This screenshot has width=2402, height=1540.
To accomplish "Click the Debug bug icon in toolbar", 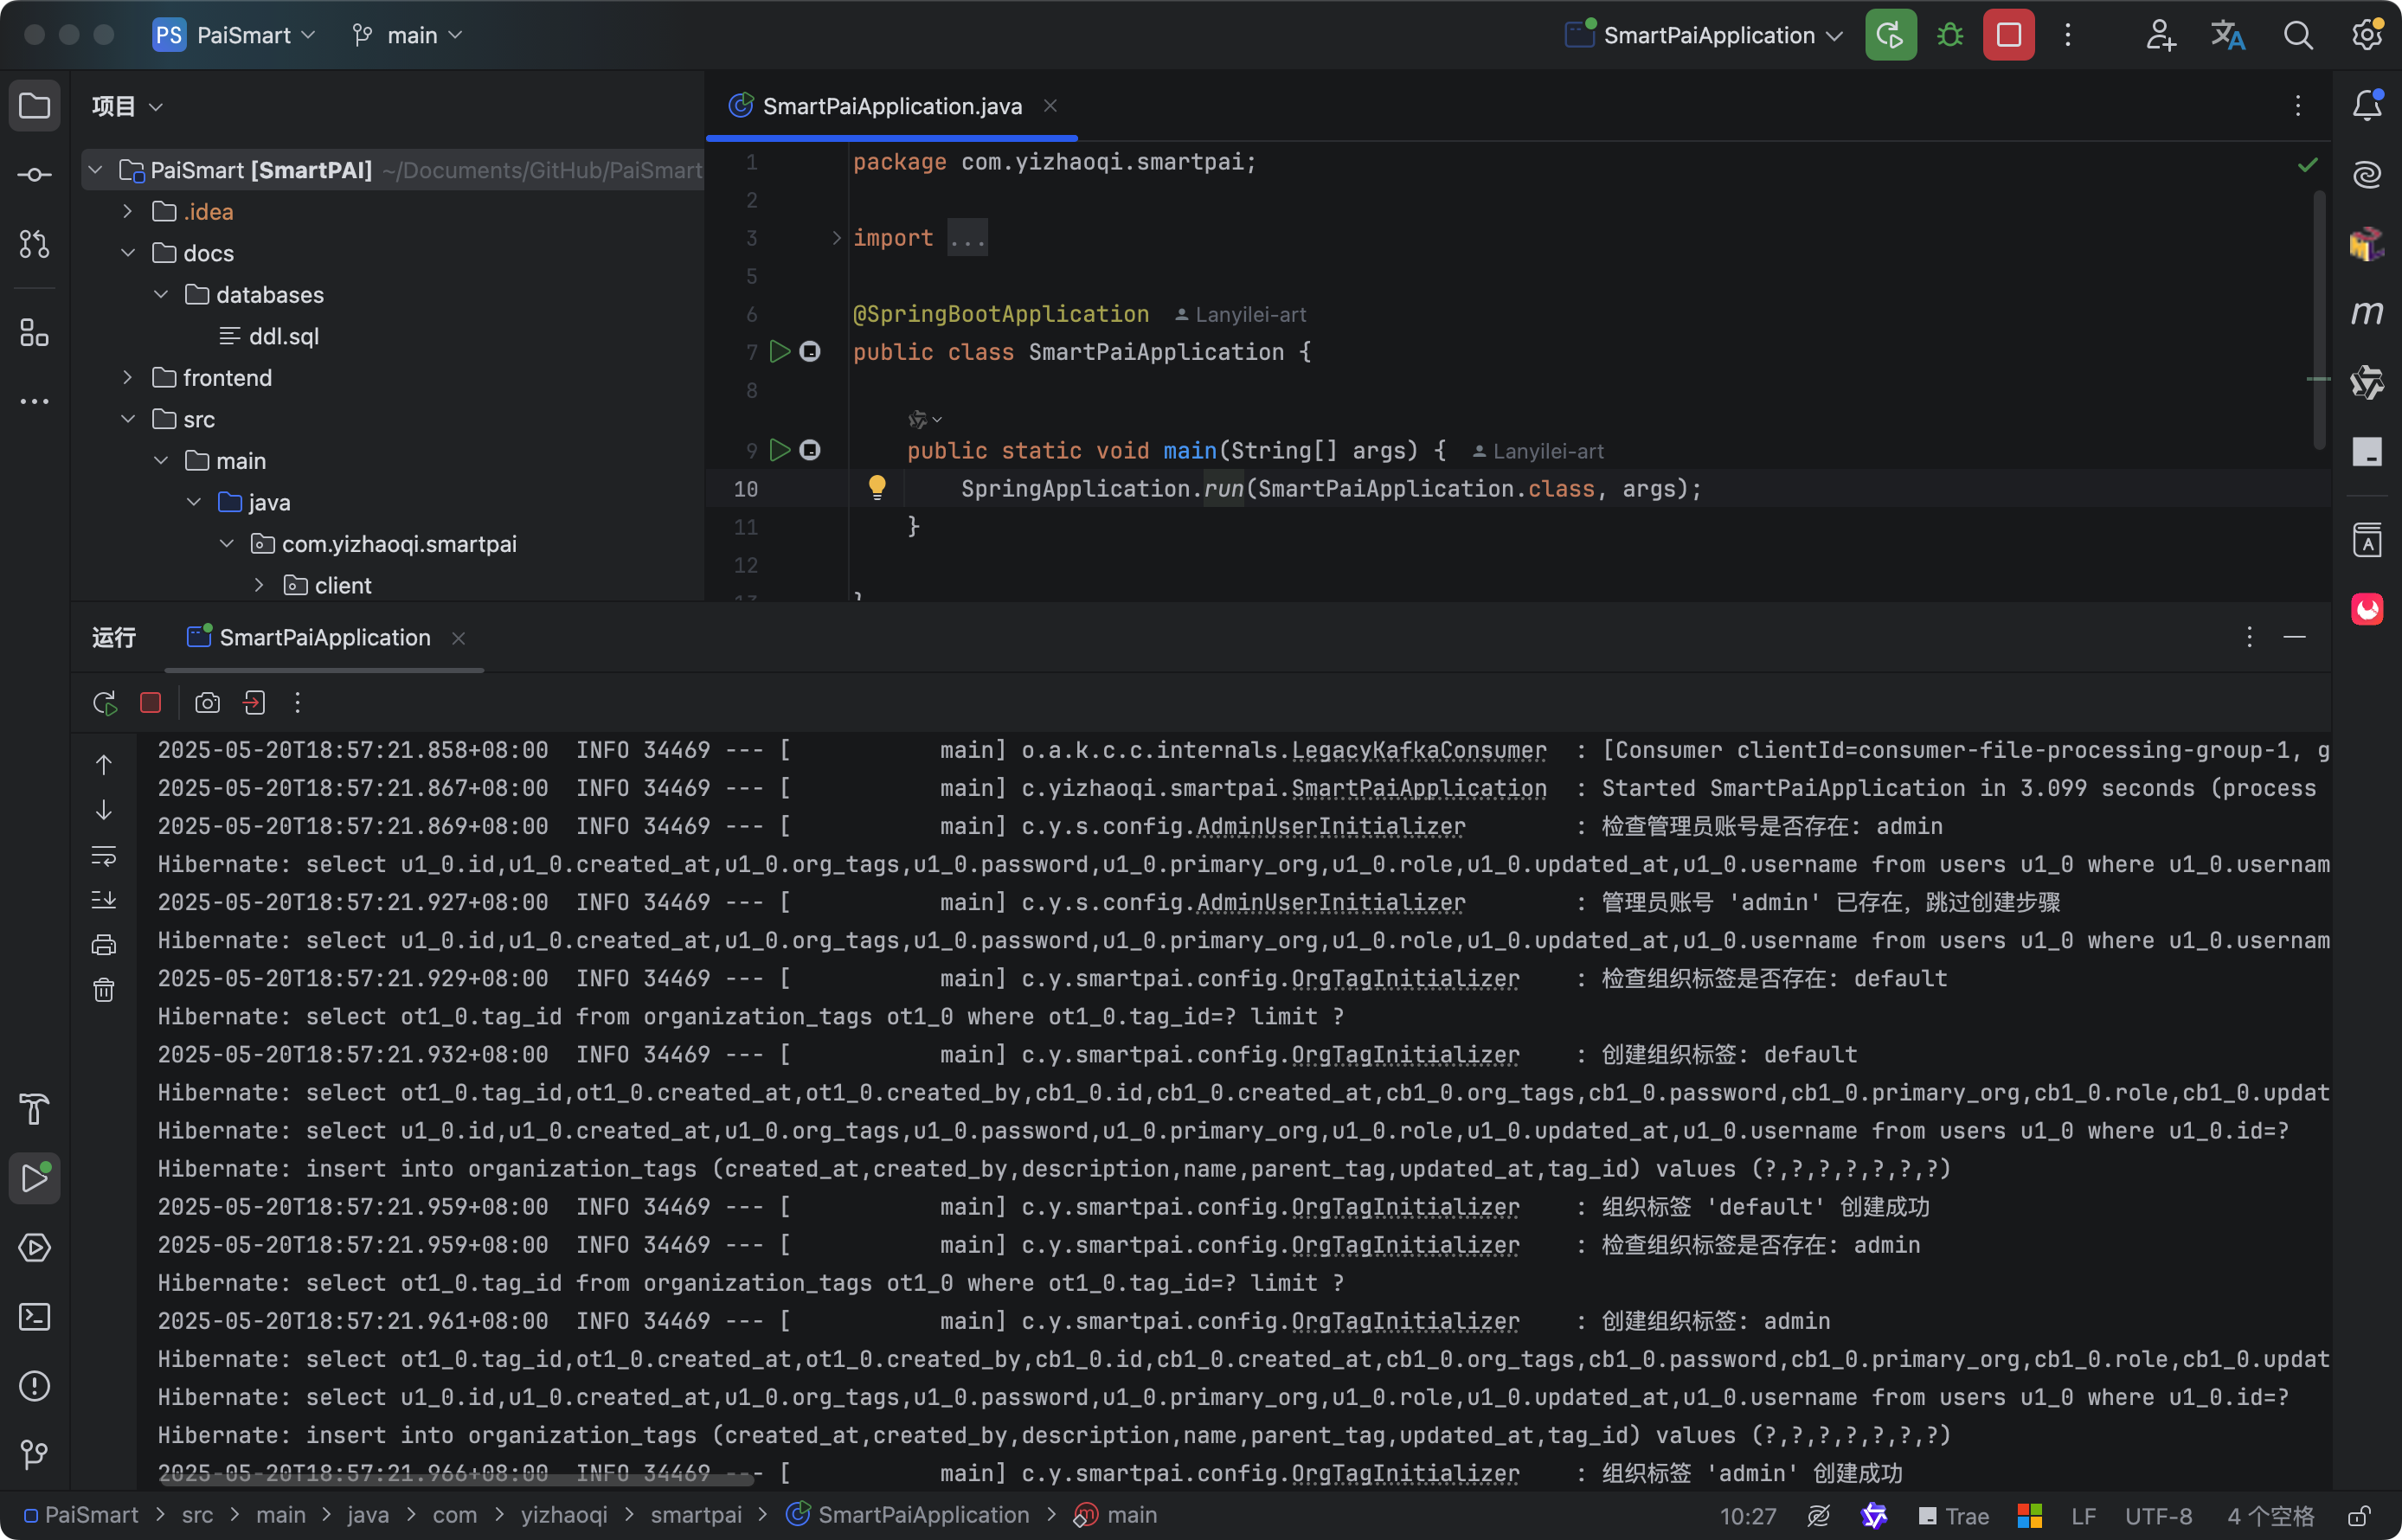I will [1949, 36].
